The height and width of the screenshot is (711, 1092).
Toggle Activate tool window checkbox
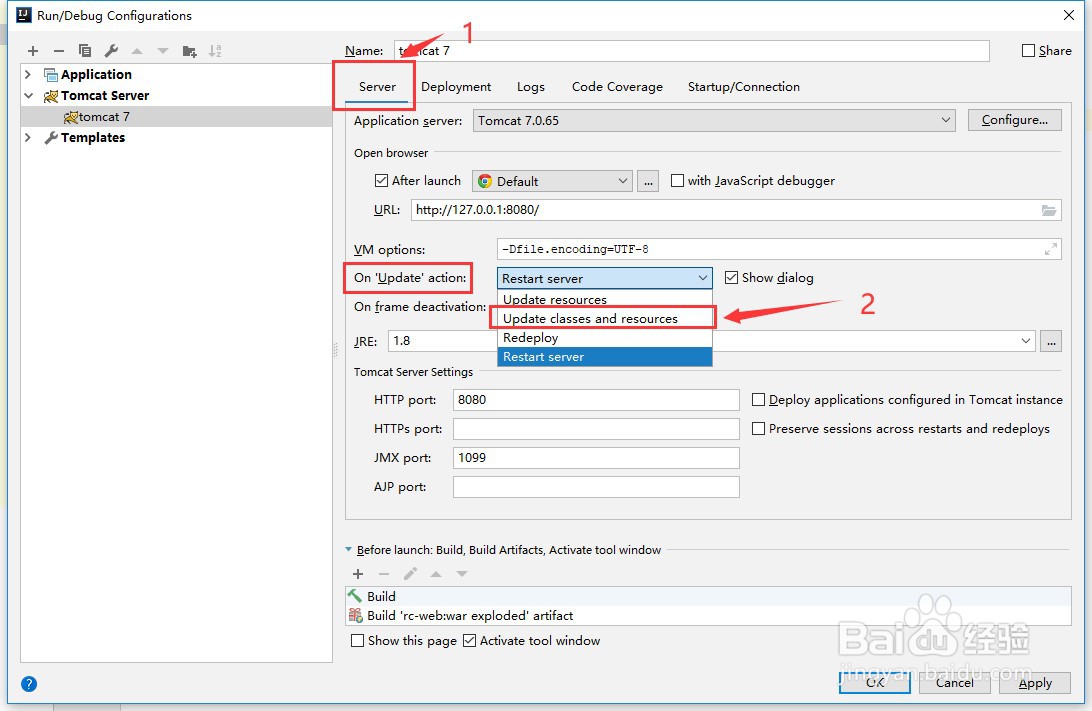(x=469, y=641)
